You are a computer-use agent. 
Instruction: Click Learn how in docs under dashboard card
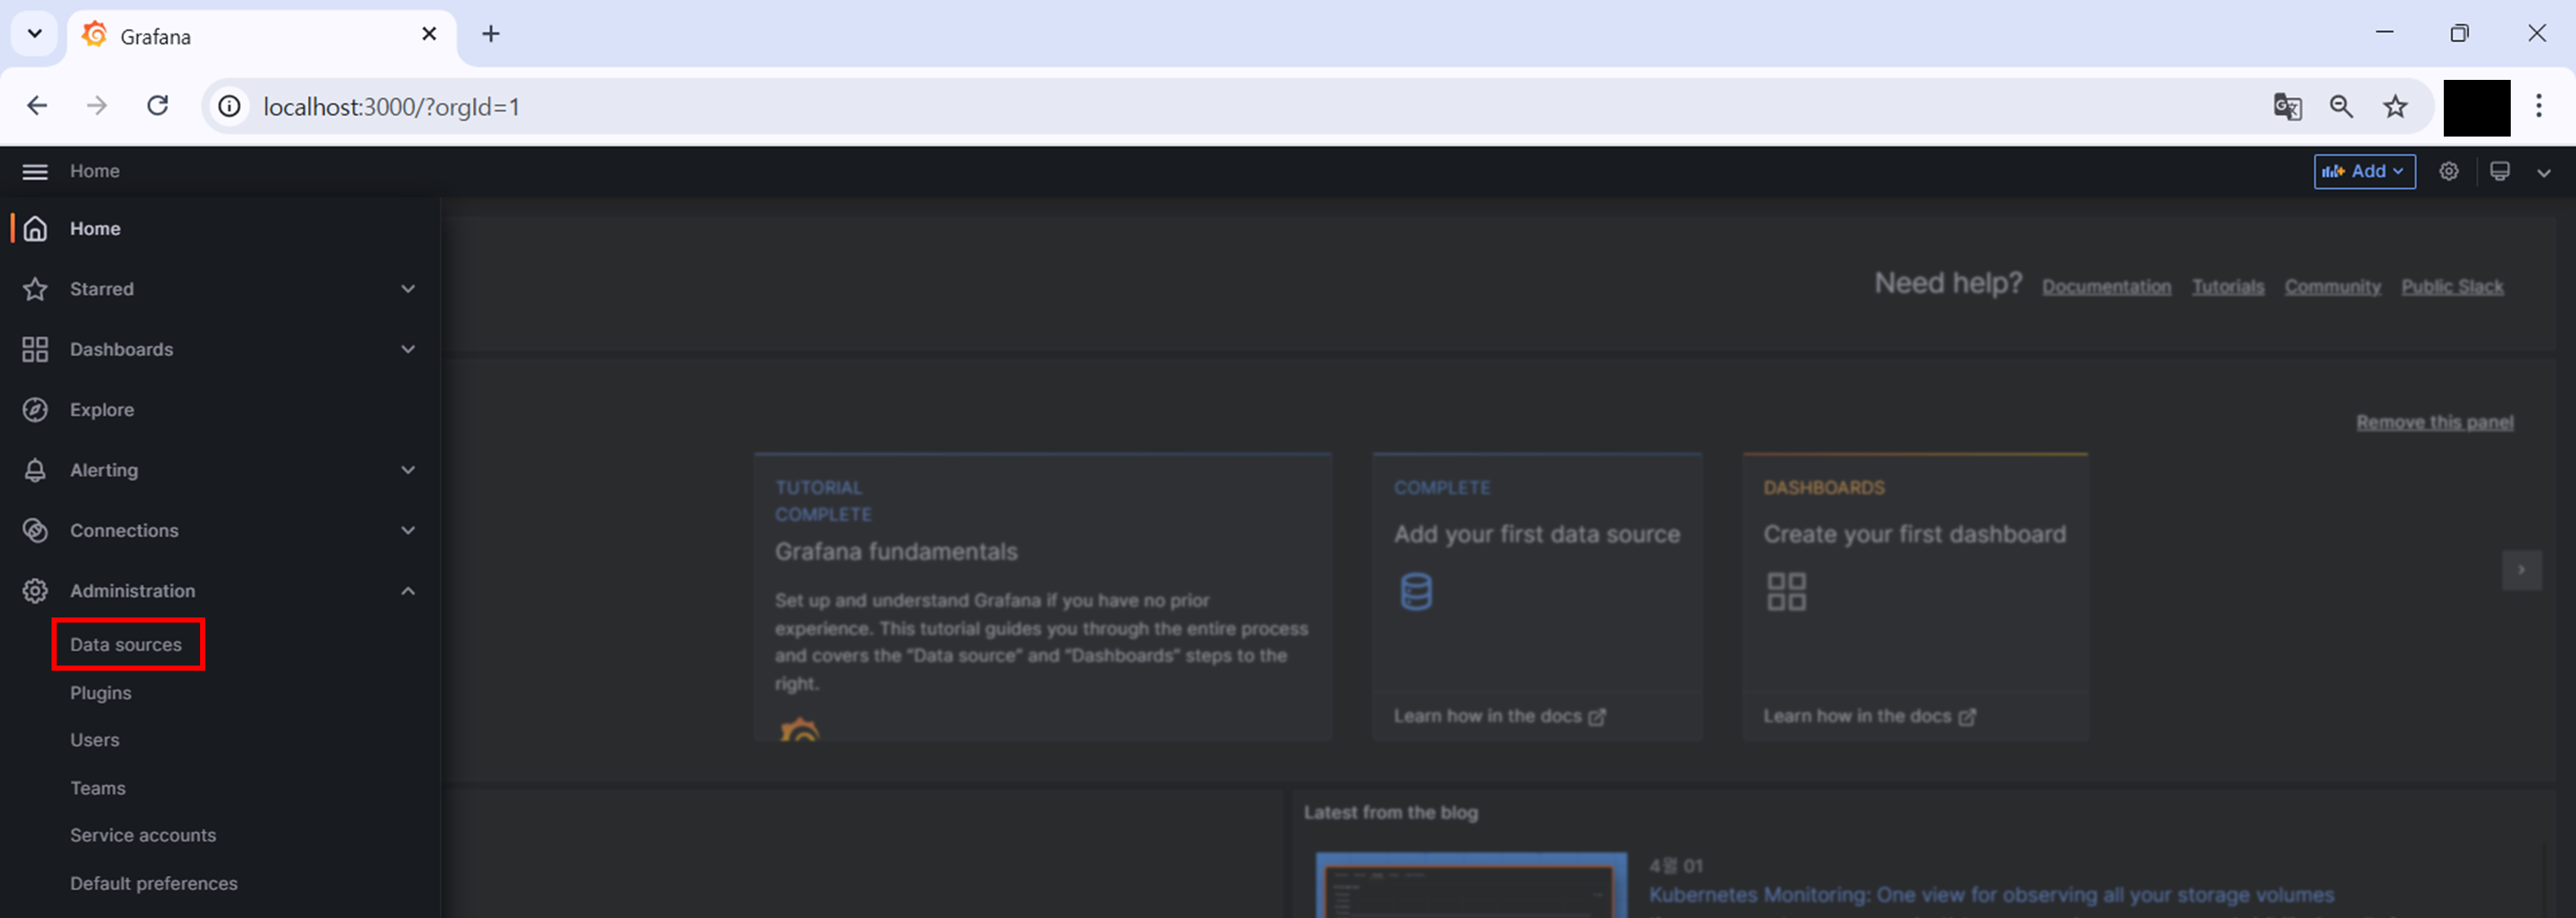pos(1869,716)
